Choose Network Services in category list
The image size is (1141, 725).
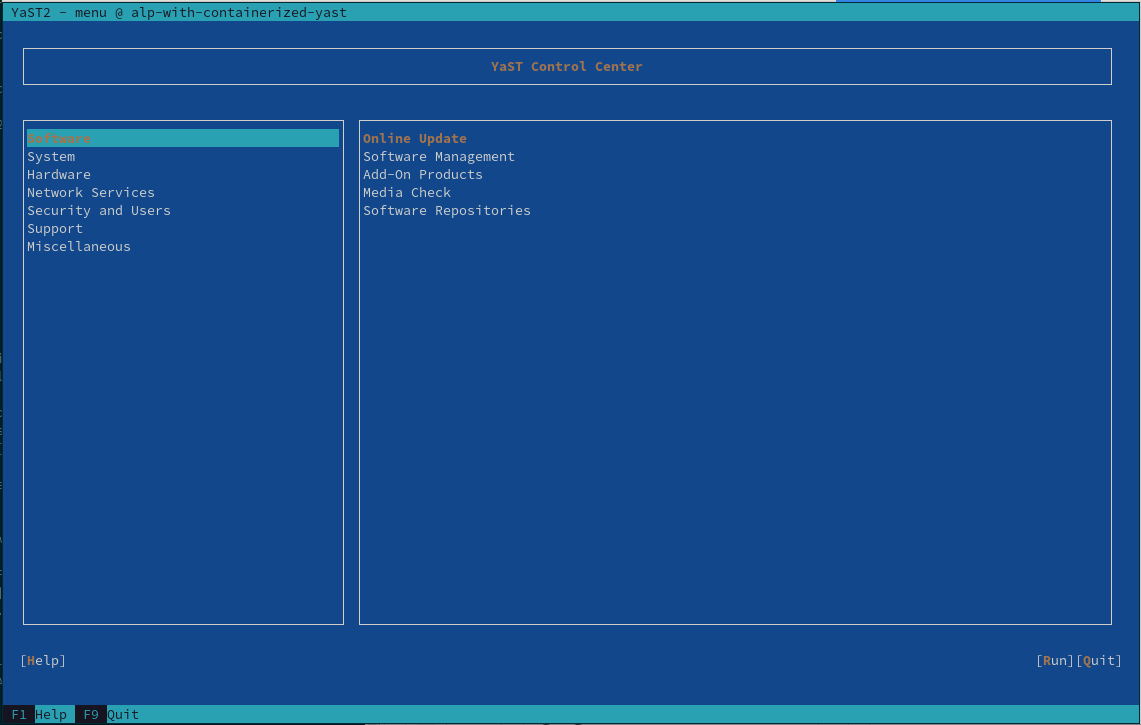pos(91,192)
